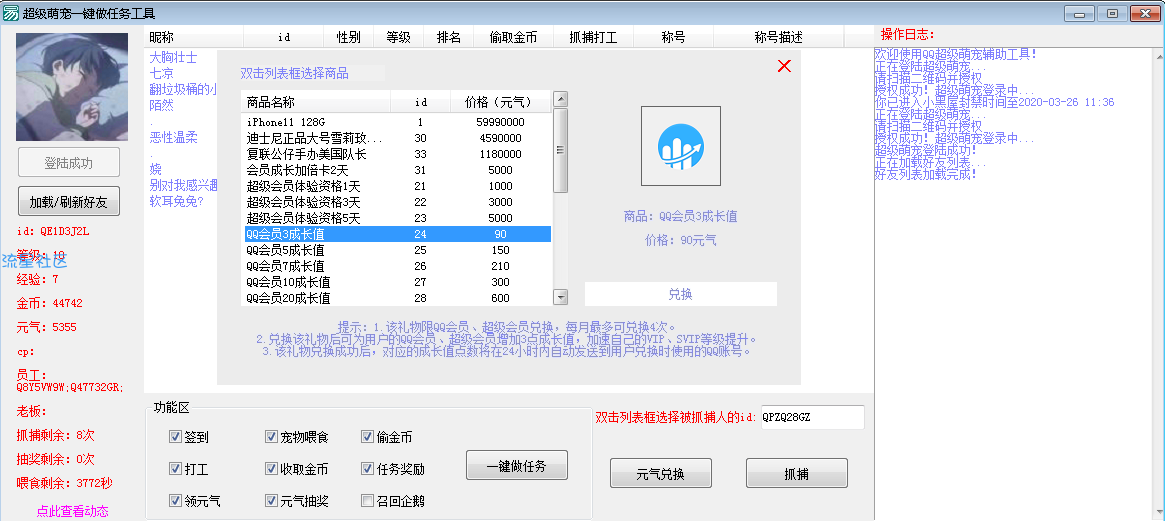Click the 元气兑换 button
This screenshot has height=521, width=1165.
point(661,473)
